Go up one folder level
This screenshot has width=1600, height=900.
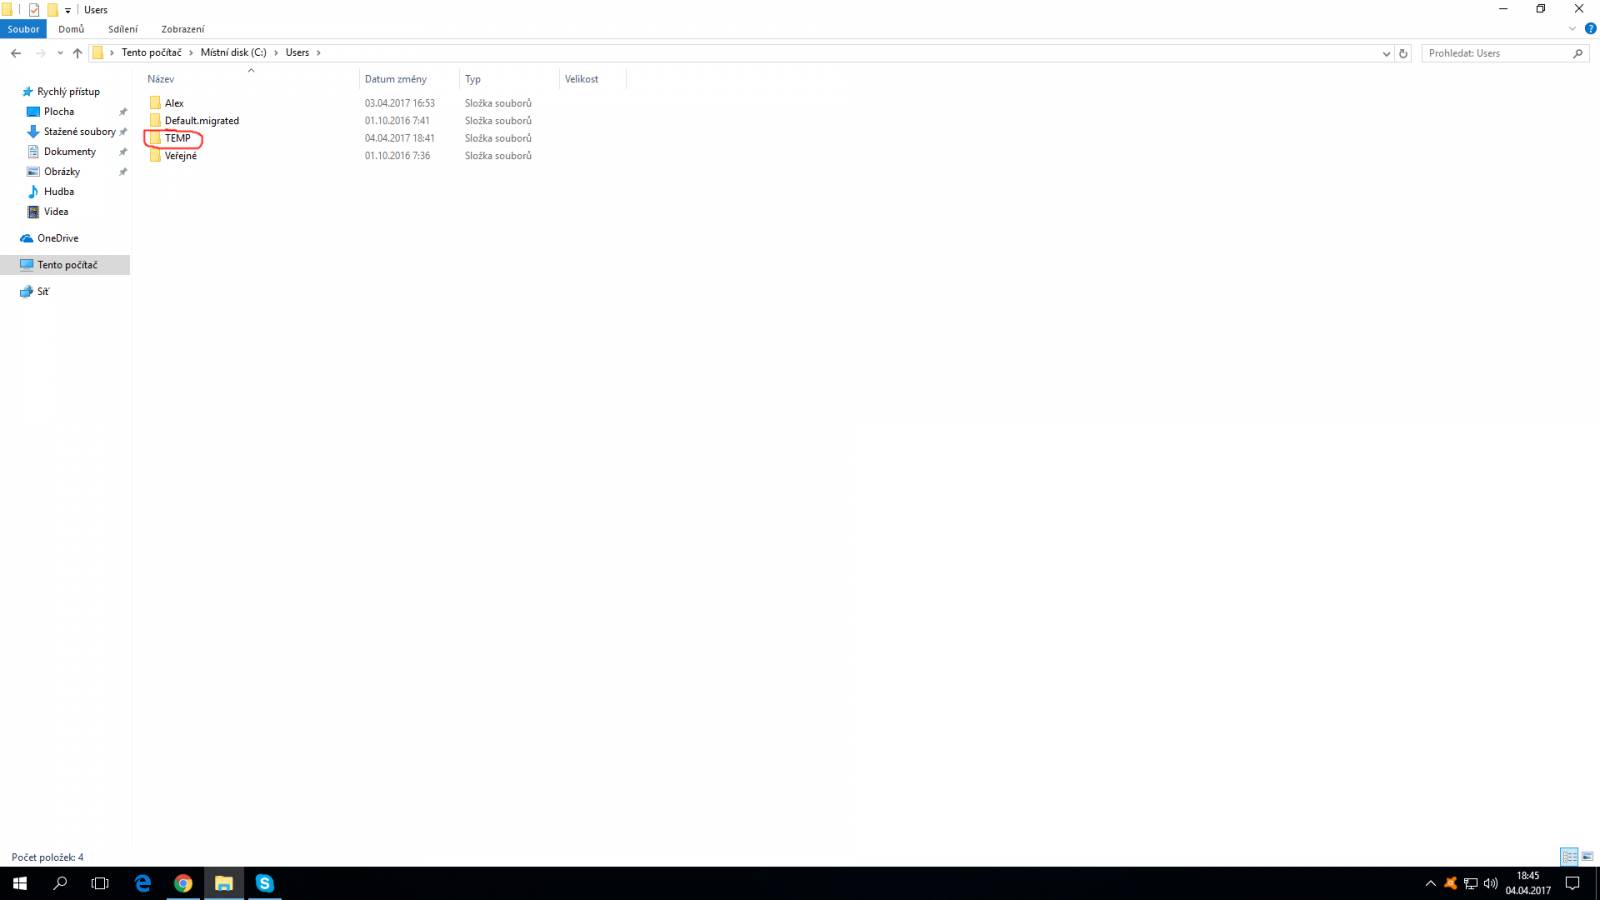[77, 53]
